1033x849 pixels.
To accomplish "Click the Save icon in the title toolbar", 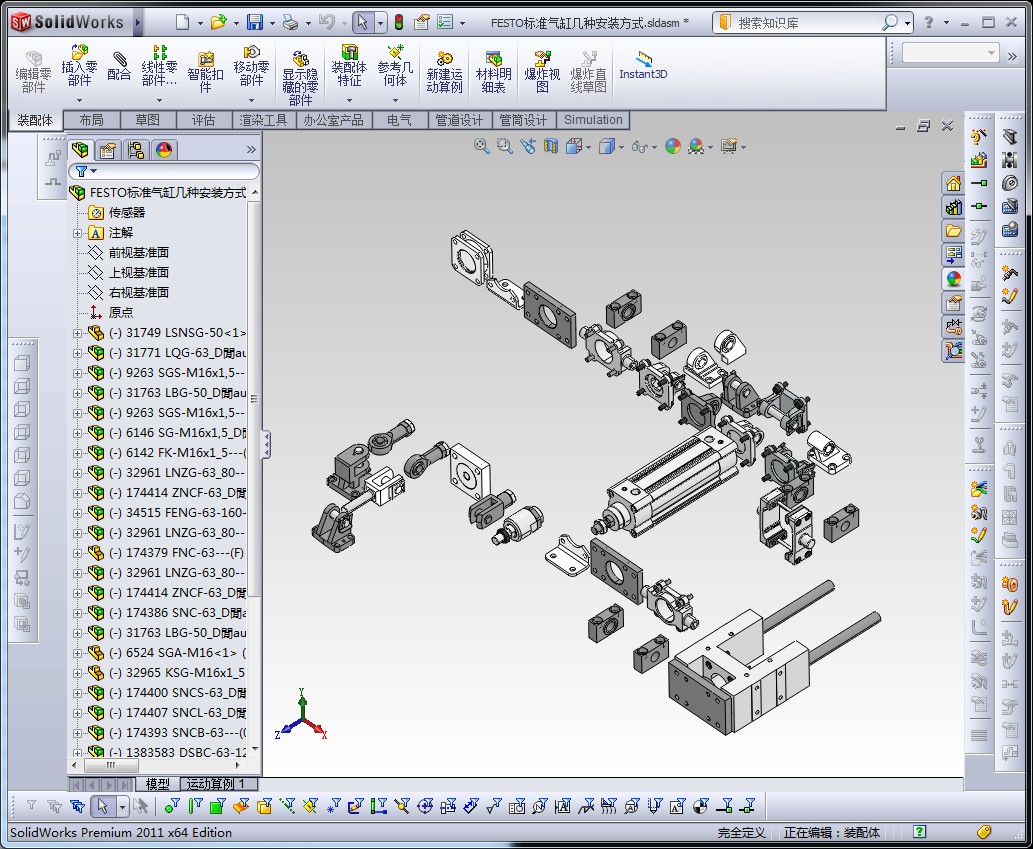I will pos(255,22).
